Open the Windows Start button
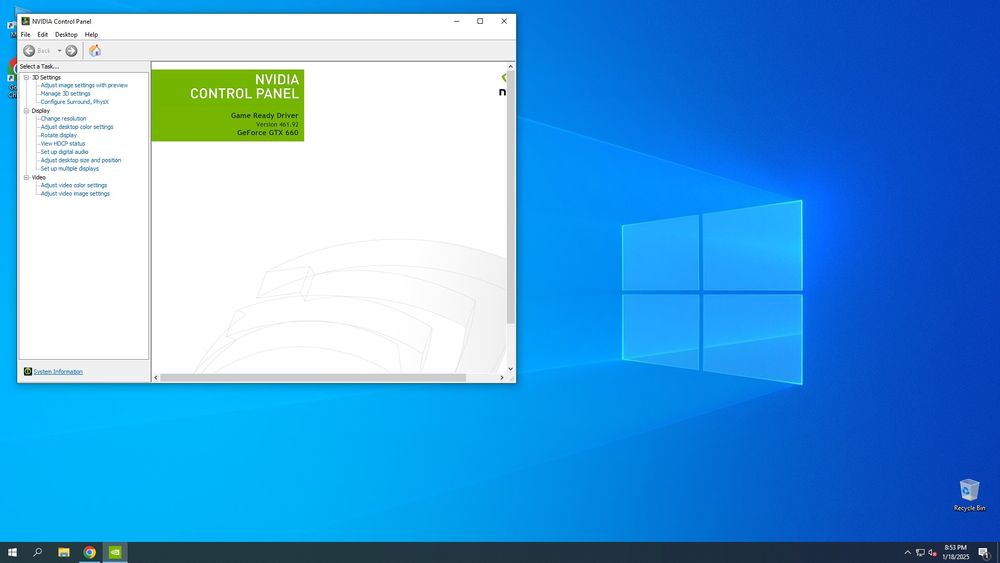 point(12,552)
